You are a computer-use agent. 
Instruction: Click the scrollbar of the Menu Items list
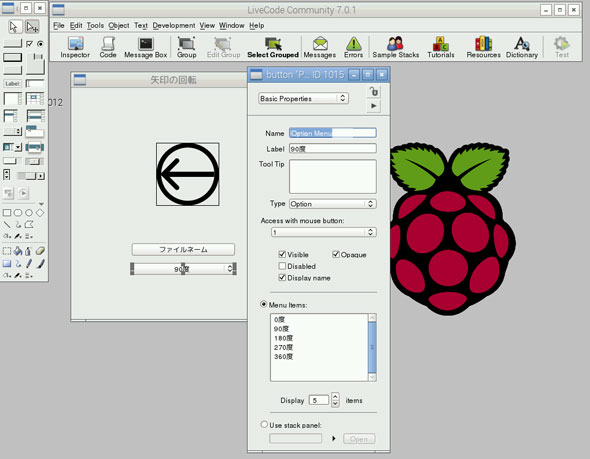coord(372,347)
